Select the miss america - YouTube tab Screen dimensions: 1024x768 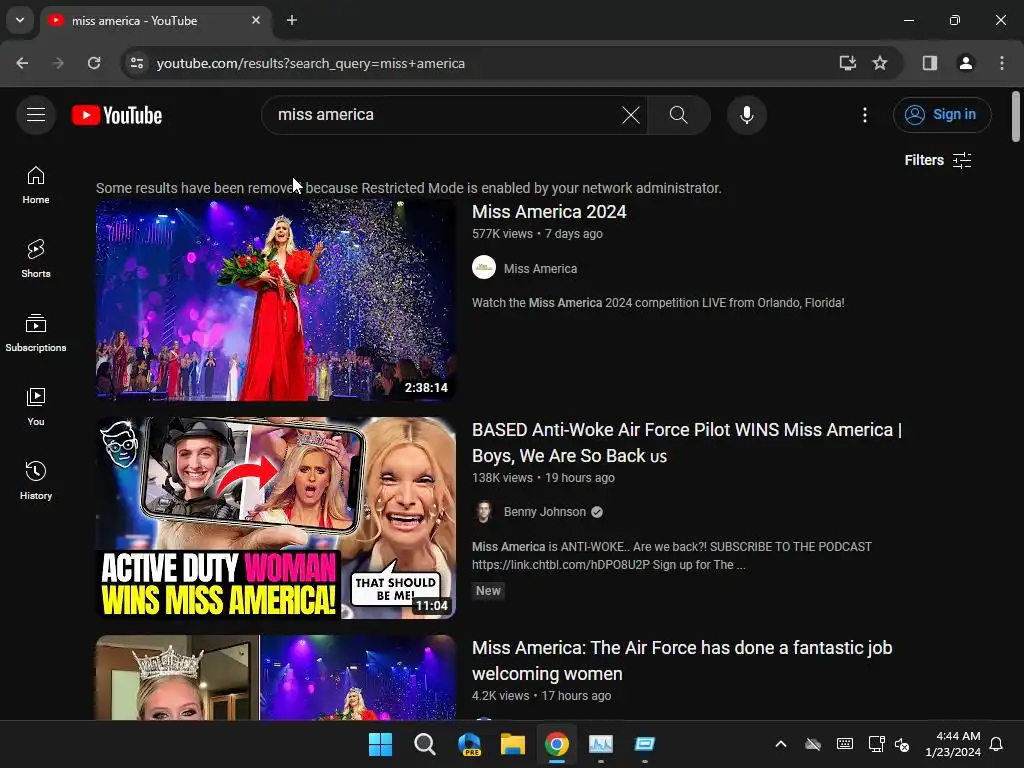tap(155, 21)
